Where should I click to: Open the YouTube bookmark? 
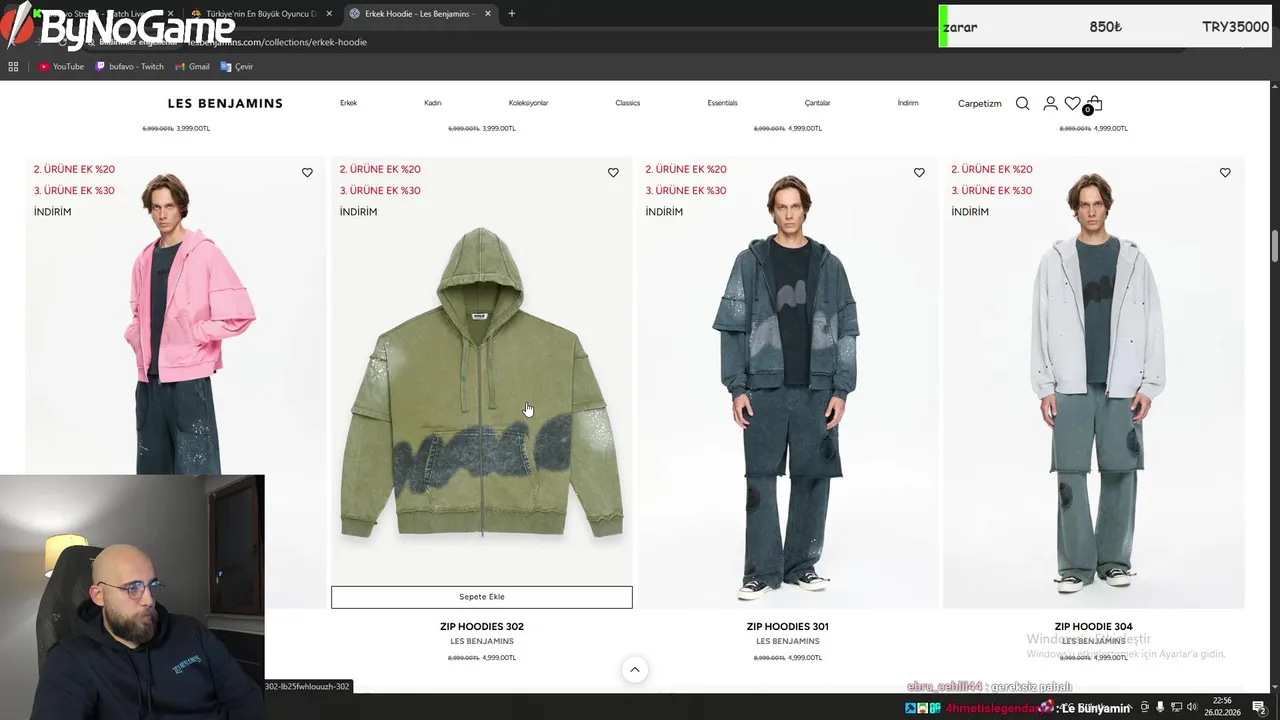point(61,67)
